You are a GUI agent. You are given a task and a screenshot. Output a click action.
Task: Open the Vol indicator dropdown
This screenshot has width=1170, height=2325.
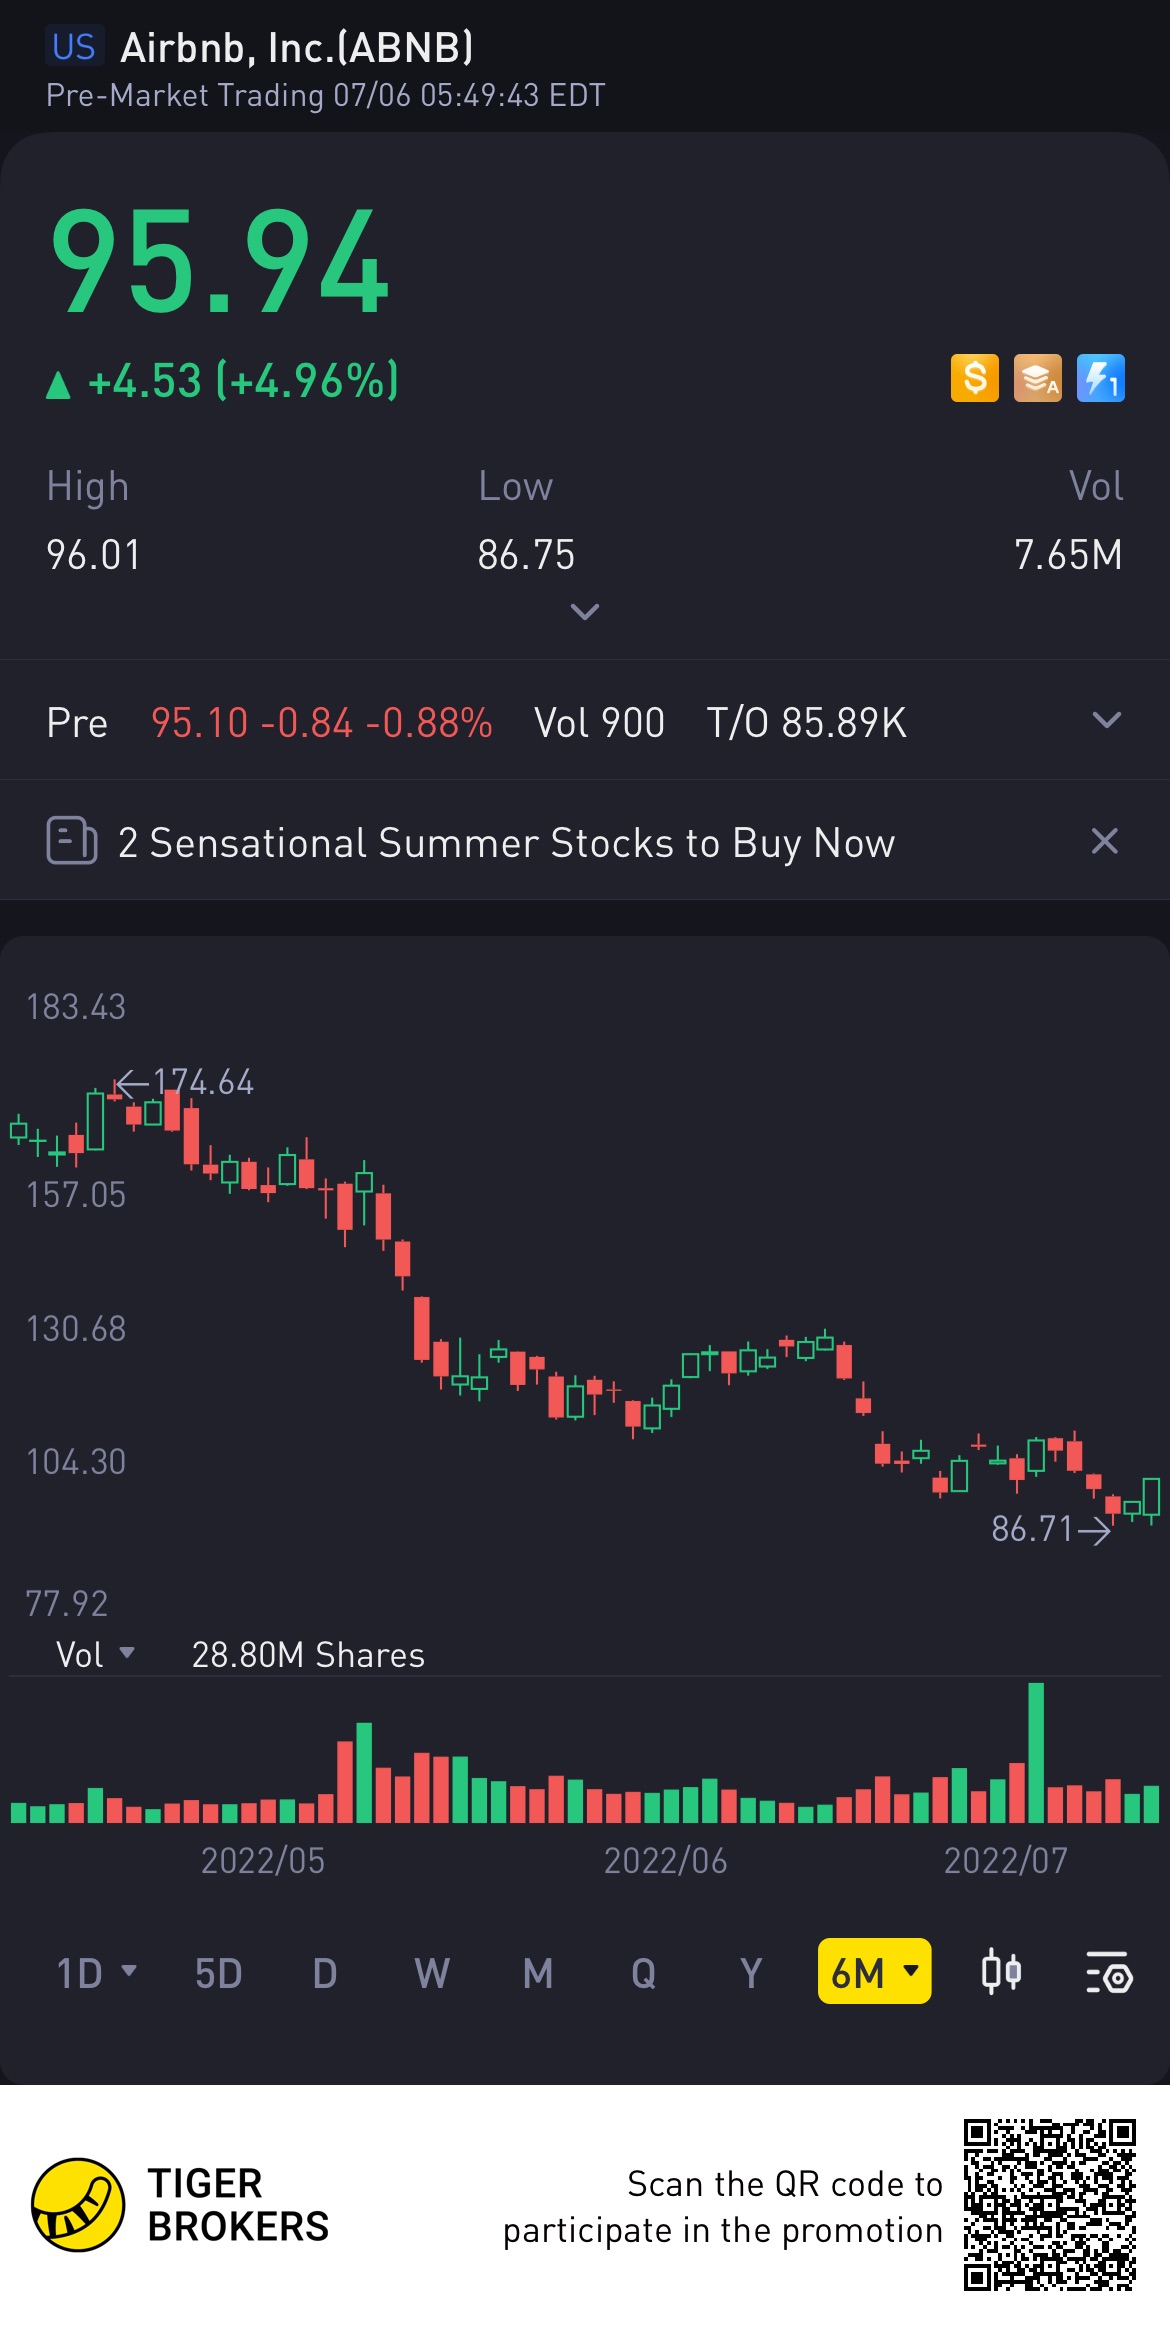pos(95,1655)
